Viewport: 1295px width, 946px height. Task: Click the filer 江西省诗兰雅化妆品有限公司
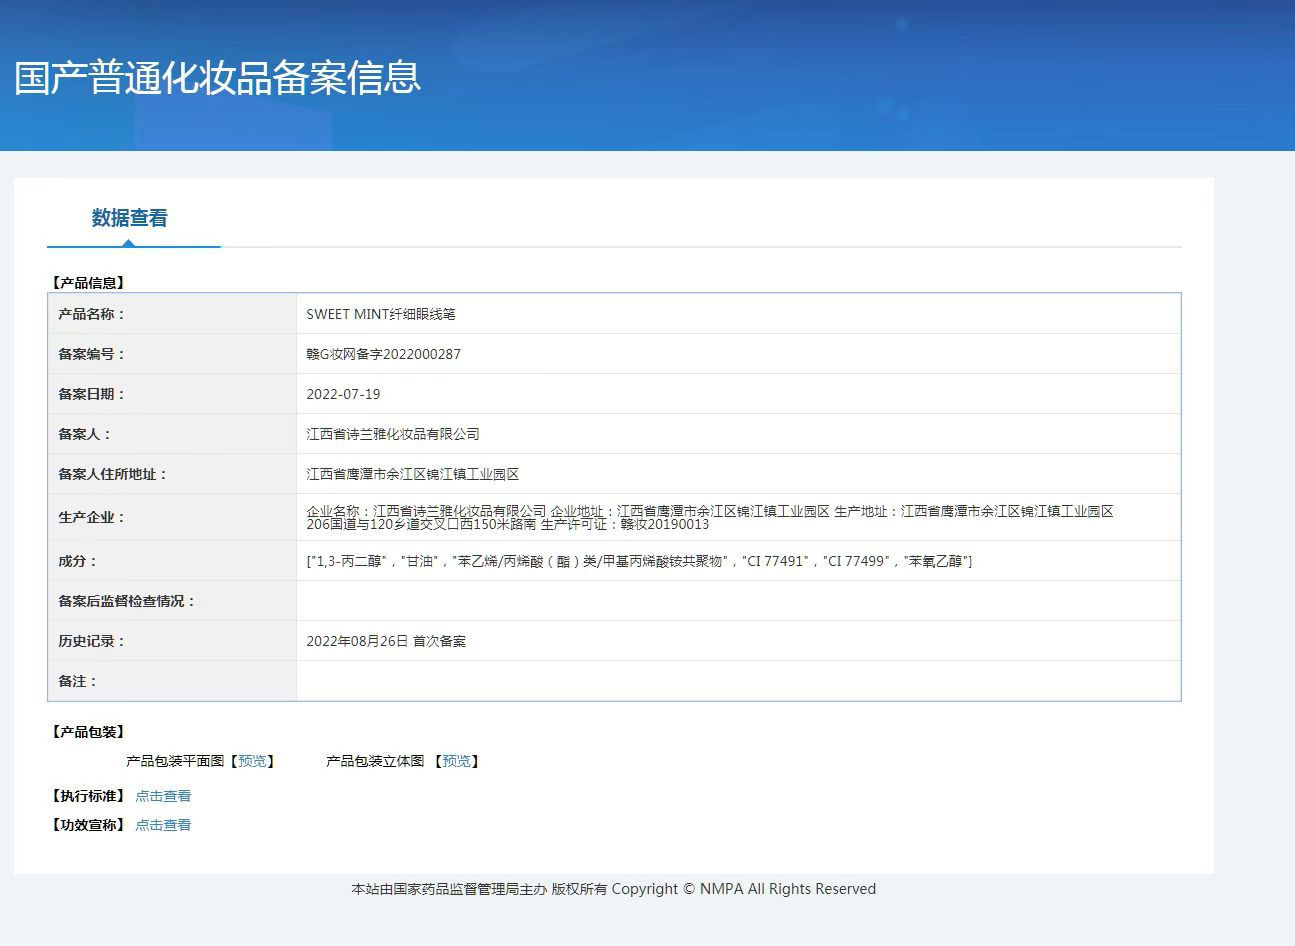393,434
